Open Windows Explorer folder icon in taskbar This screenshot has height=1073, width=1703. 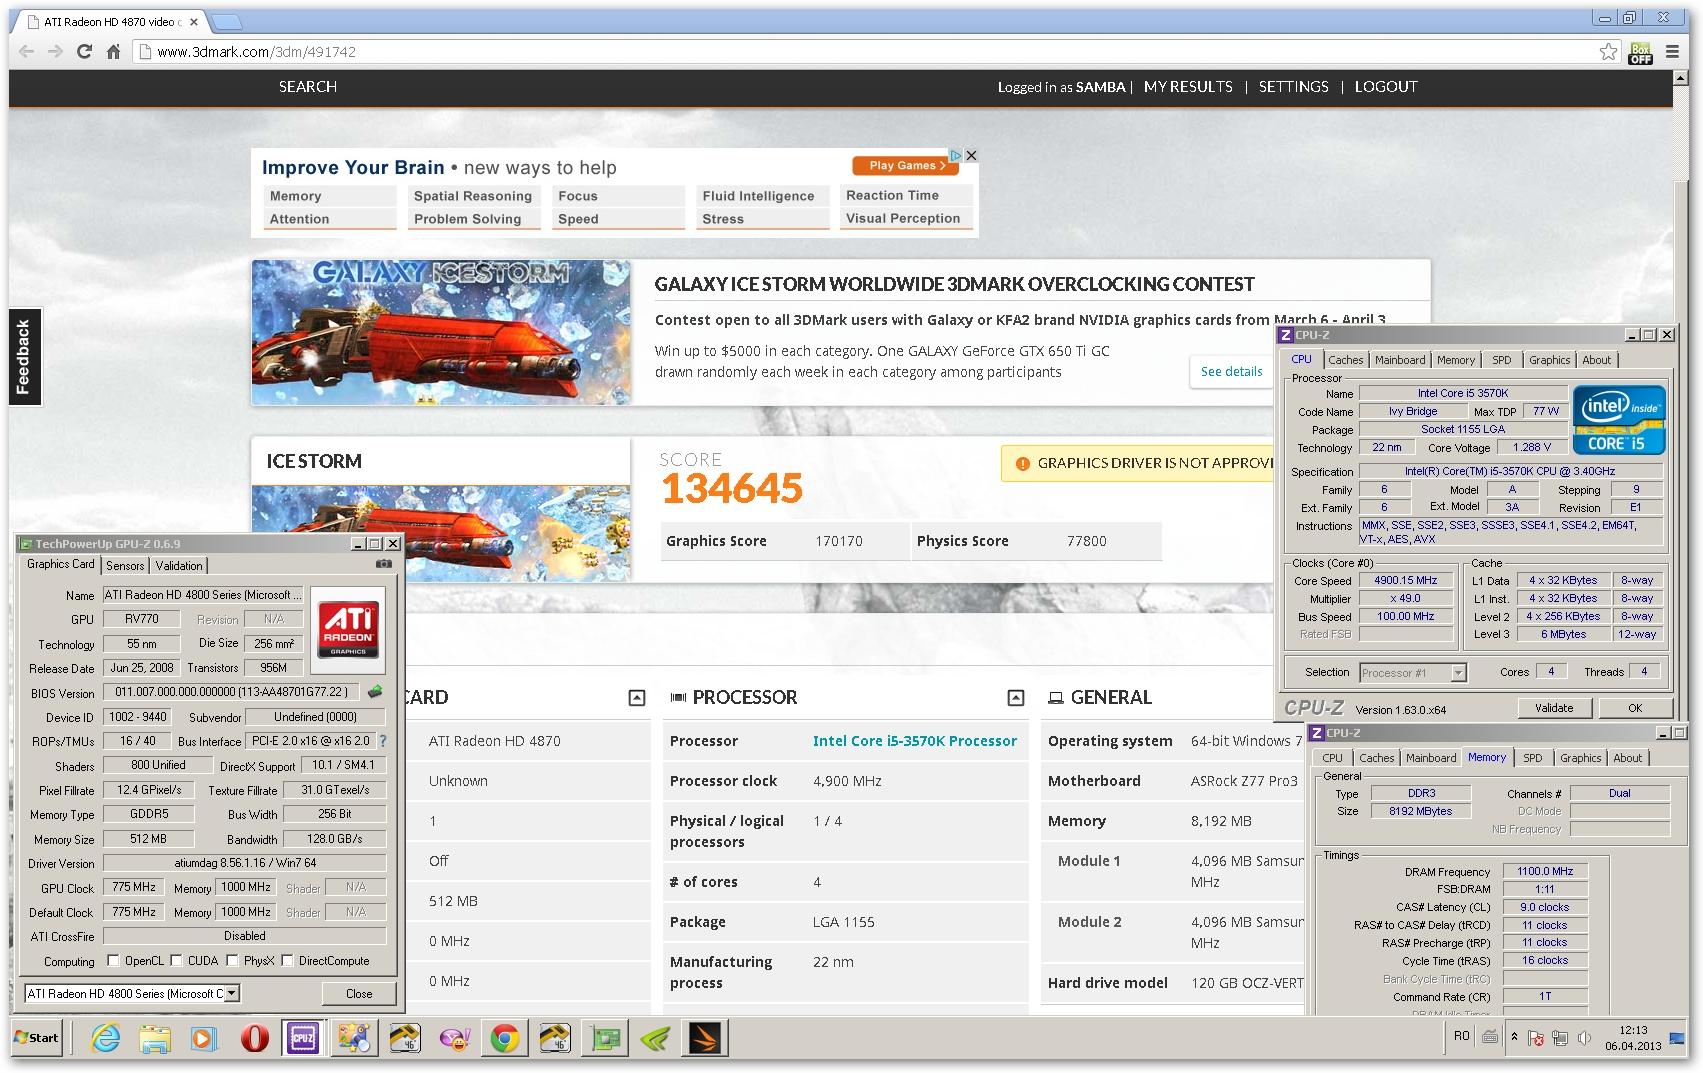154,1039
